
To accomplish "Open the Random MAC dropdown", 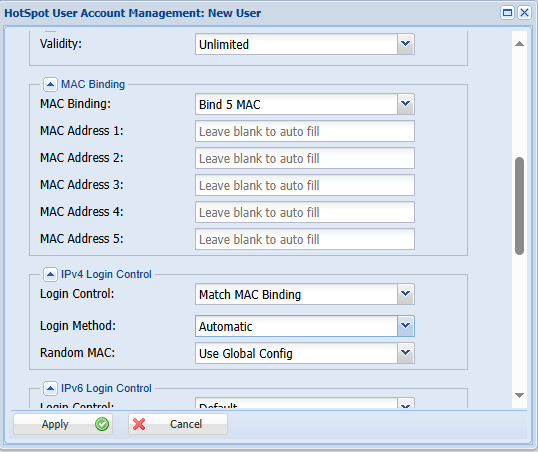I will click(x=406, y=353).
